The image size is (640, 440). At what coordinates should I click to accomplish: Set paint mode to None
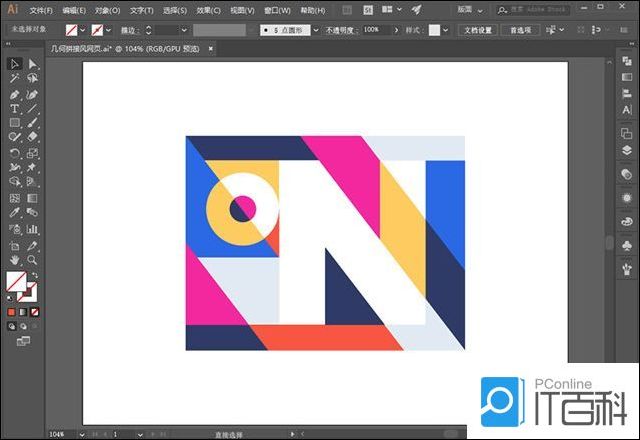click(x=35, y=312)
